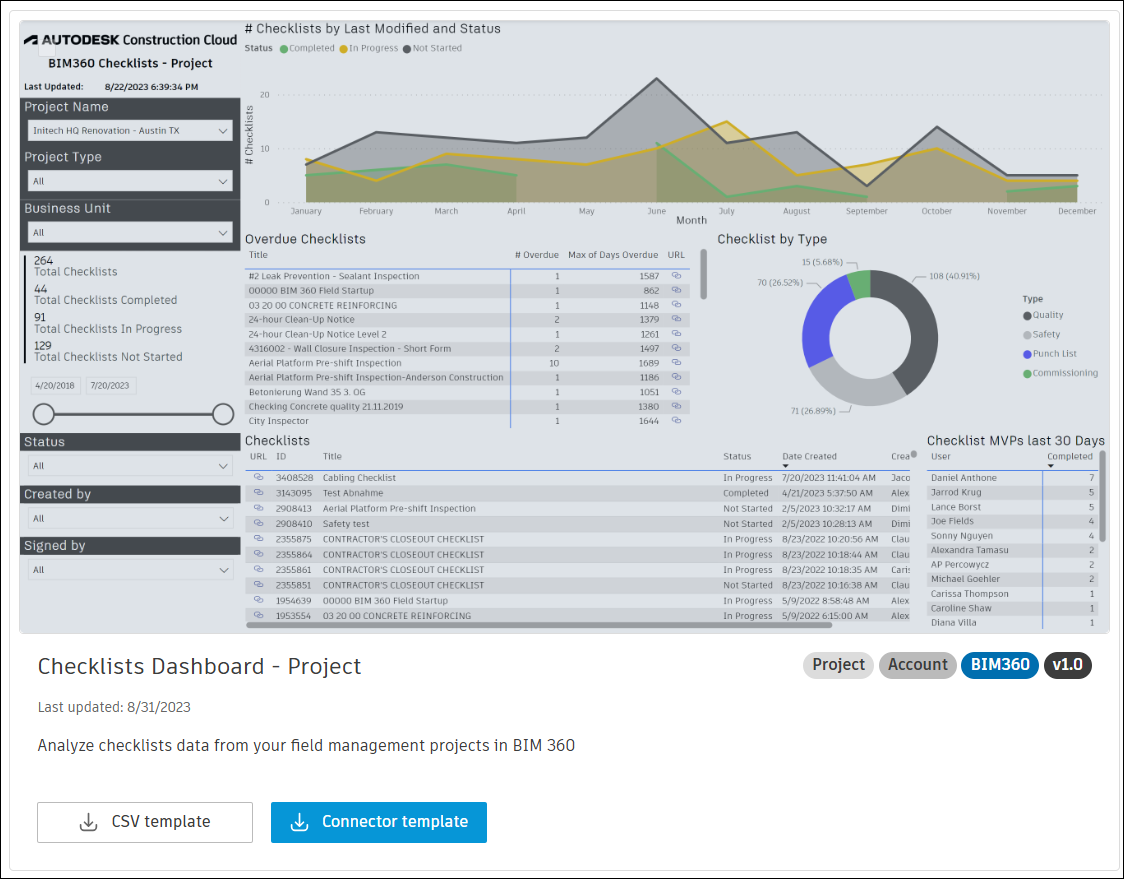Open URL link for Checking Concrete quality row
The width and height of the screenshot is (1124, 879).
click(676, 406)
